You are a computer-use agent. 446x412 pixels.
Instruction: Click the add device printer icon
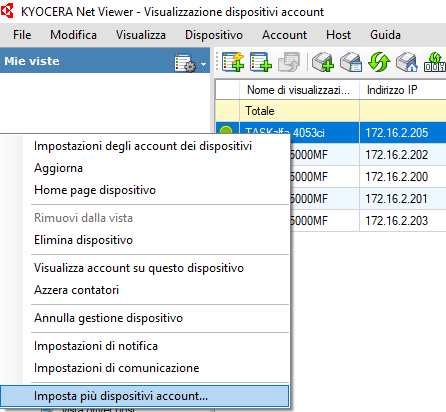323,62
